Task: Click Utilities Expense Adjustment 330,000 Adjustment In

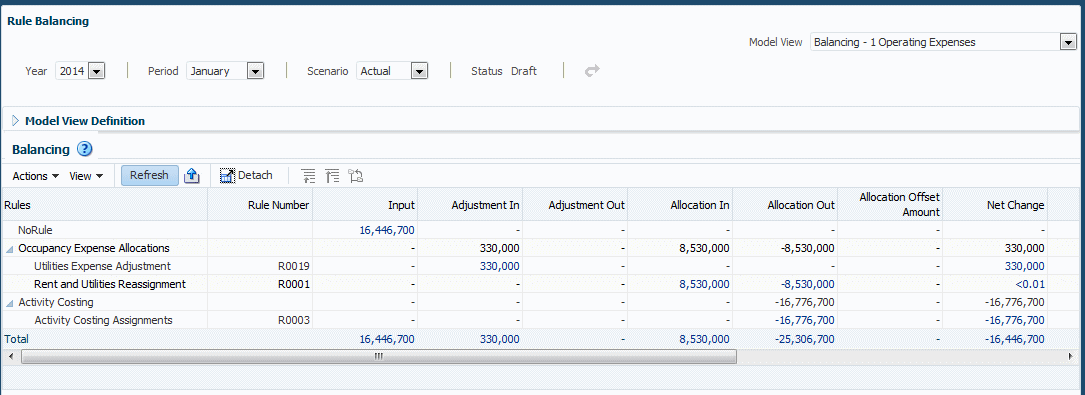Action: pos(500,266)
